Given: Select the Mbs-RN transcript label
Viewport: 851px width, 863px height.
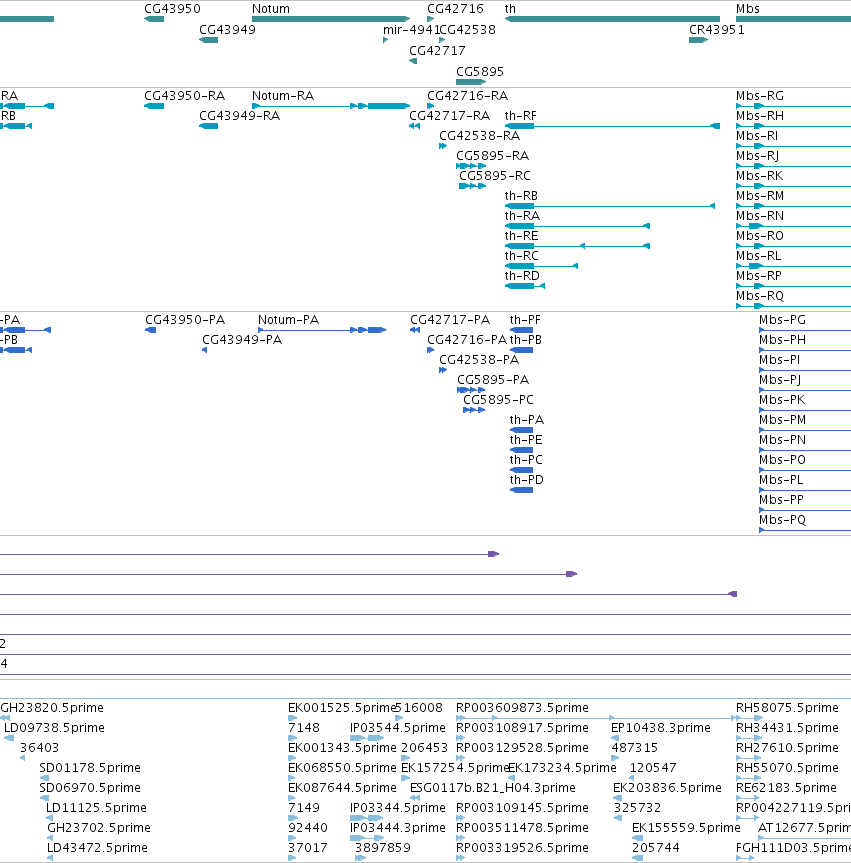Looking at the screenshot, I should (760, 216).
